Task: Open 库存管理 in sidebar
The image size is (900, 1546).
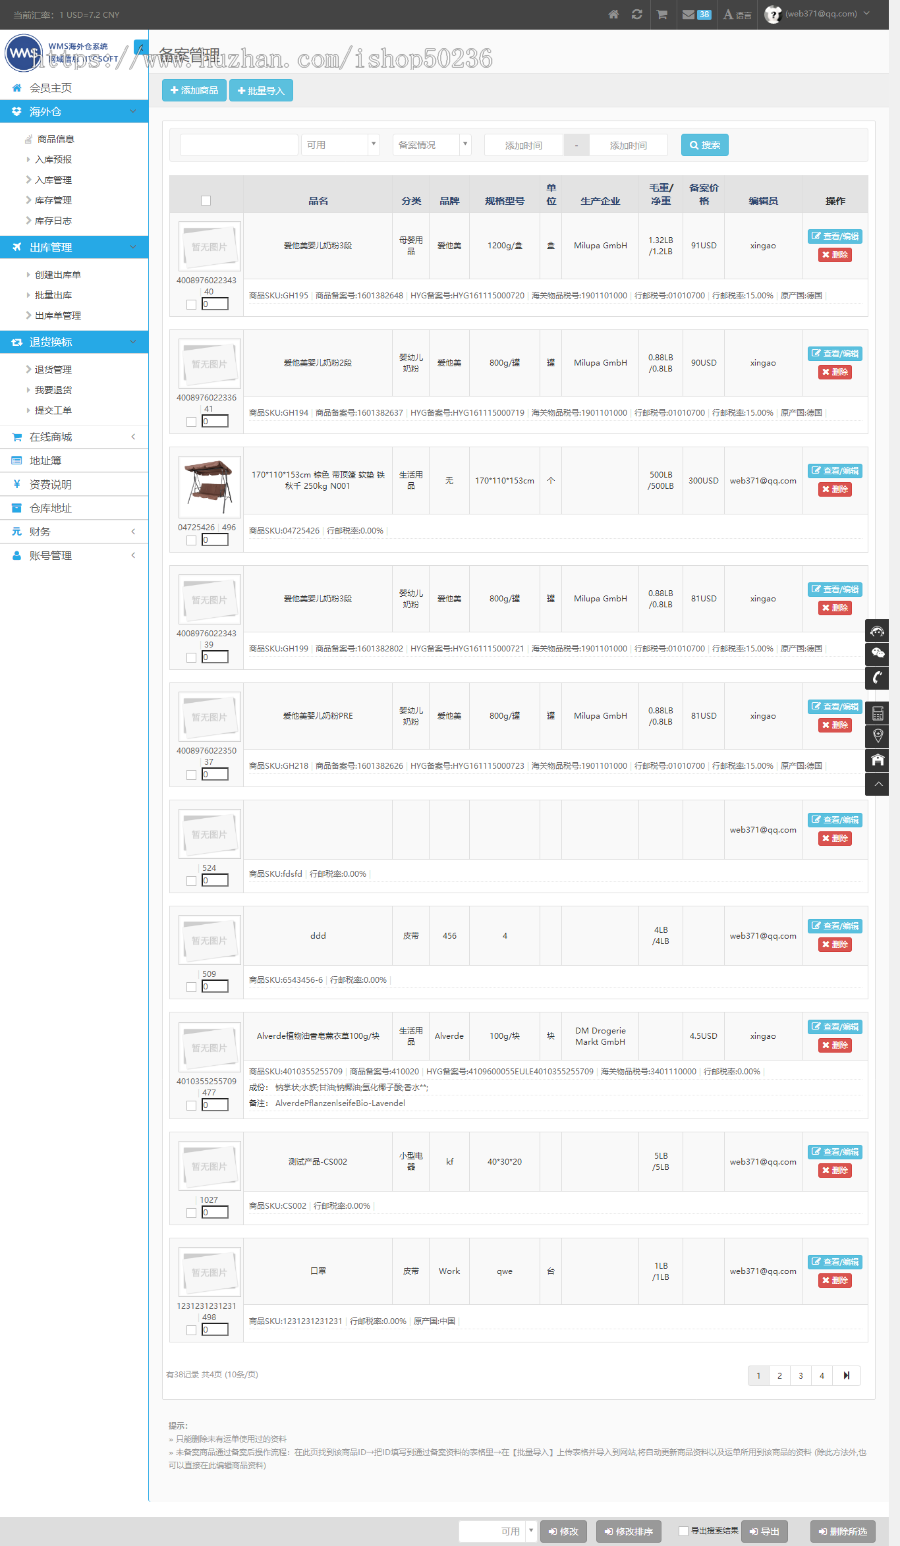Action: click(53, 200)
